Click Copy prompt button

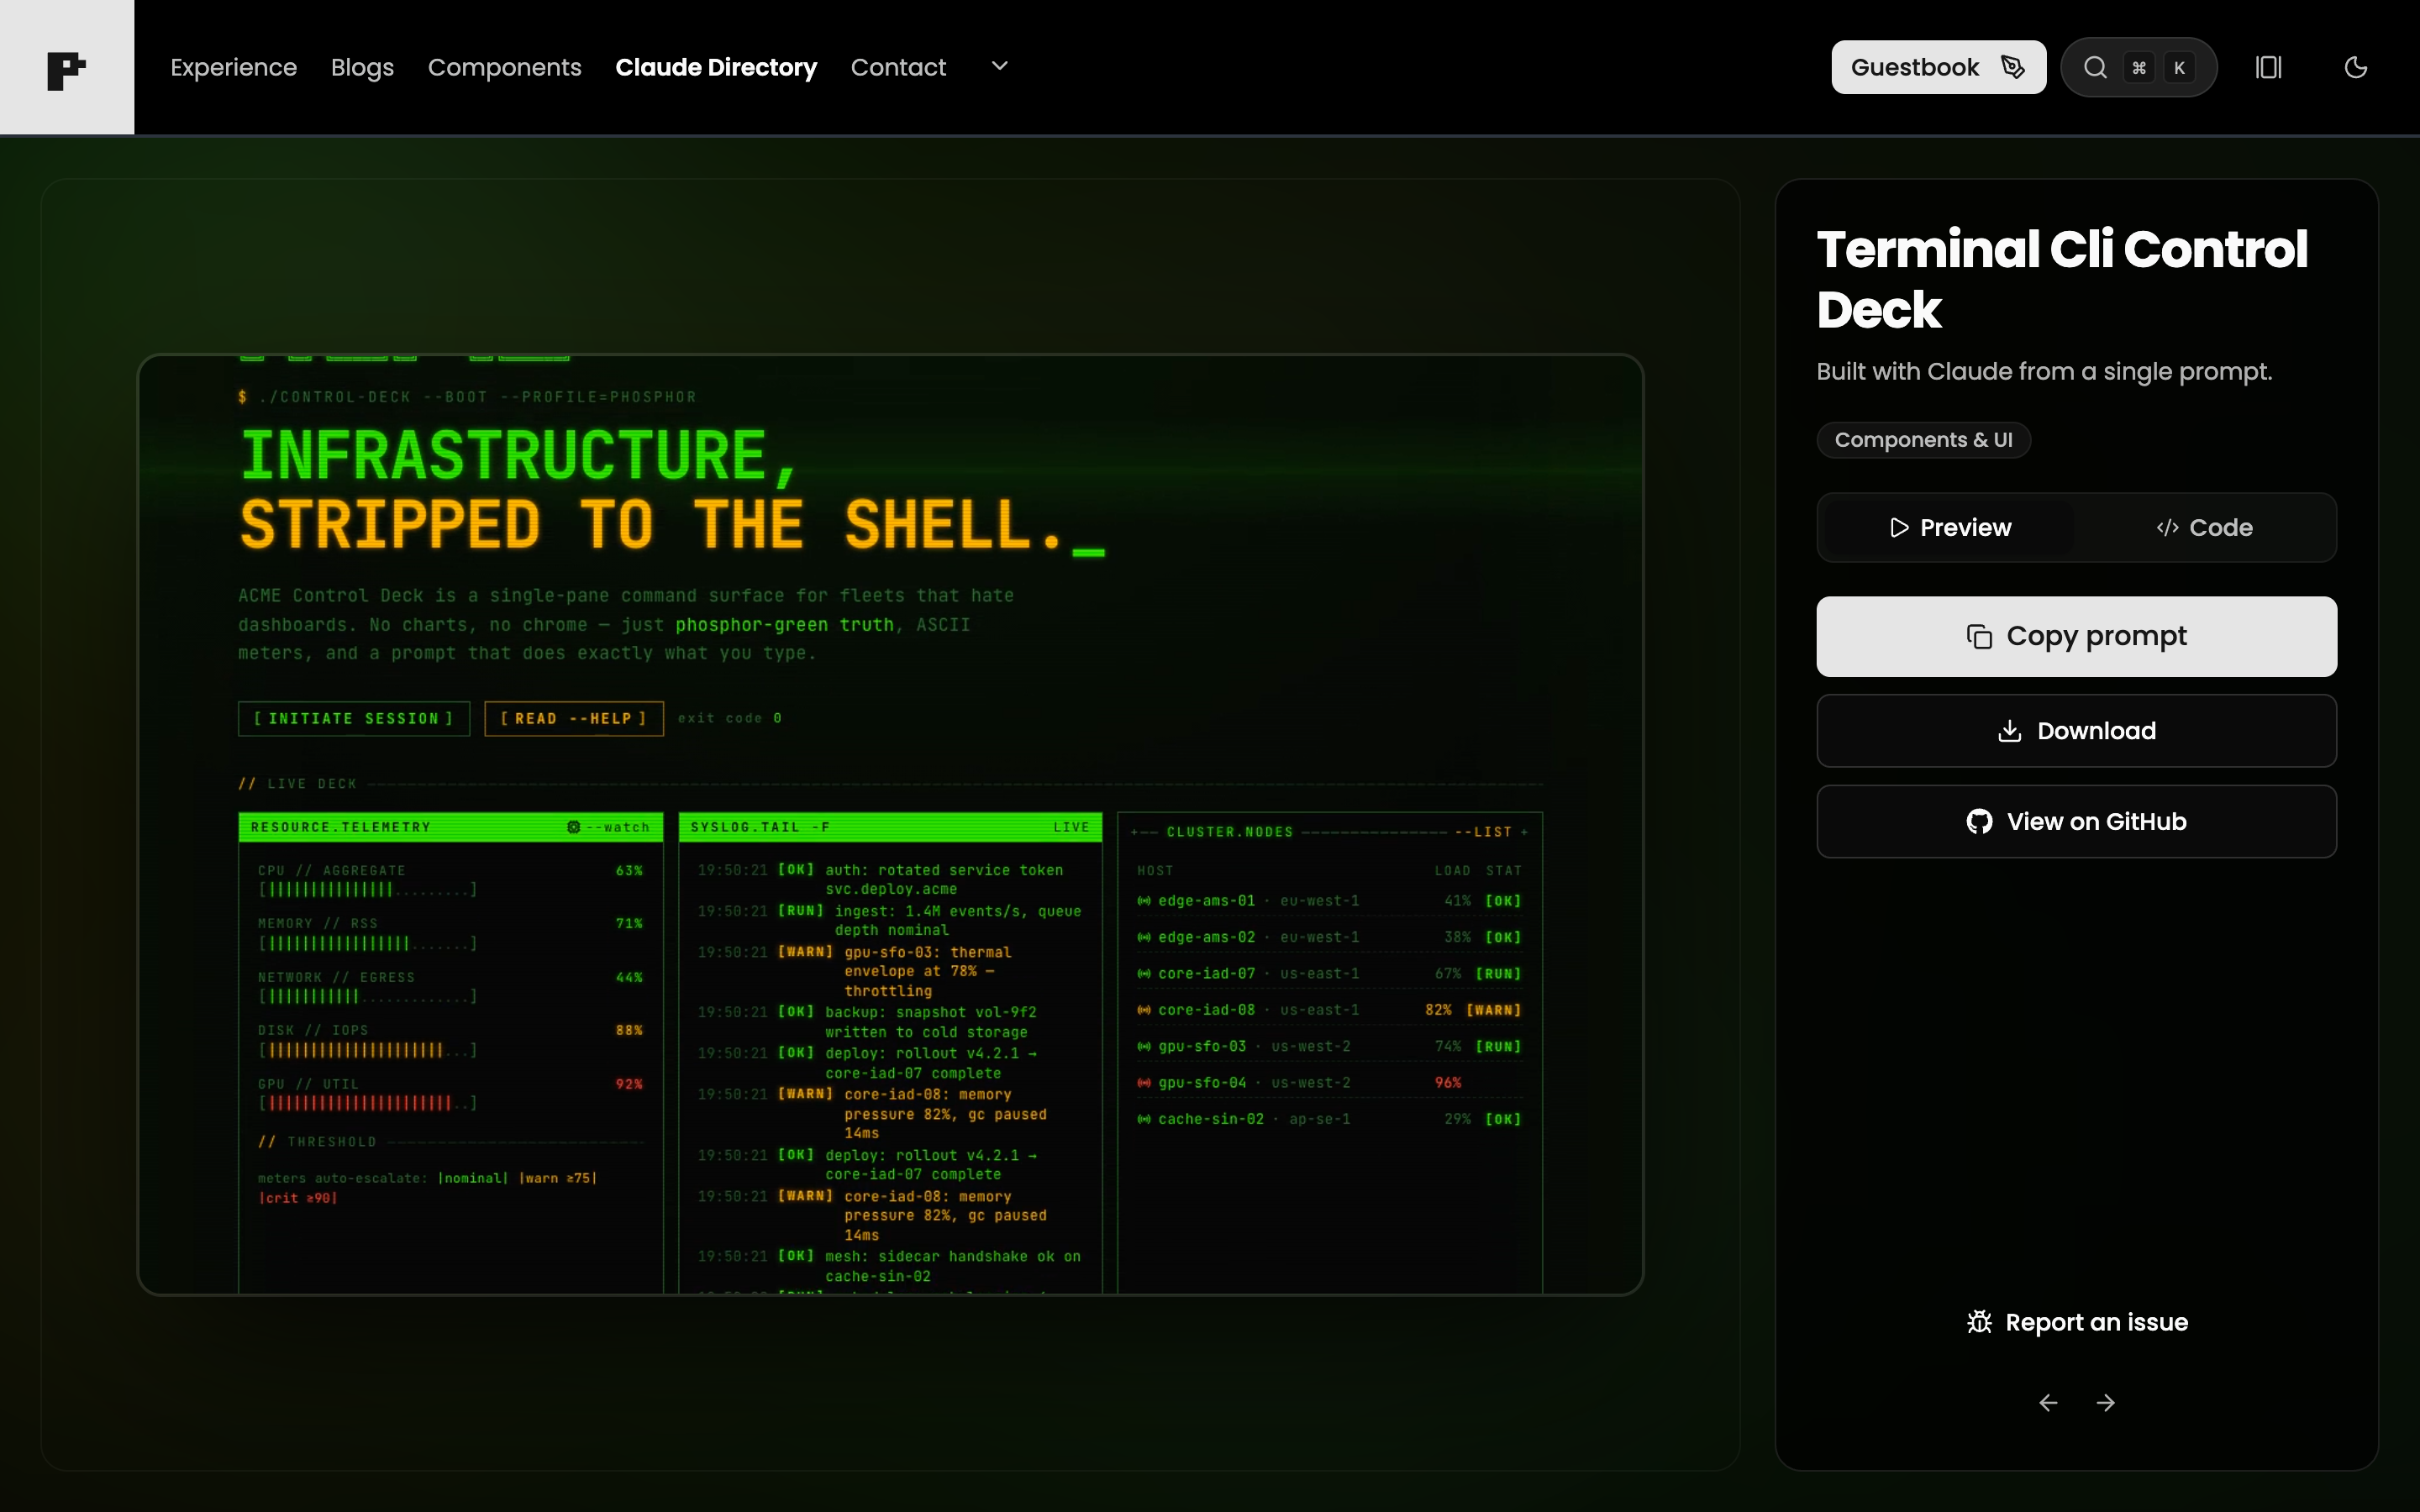(x=2076, y=636)
